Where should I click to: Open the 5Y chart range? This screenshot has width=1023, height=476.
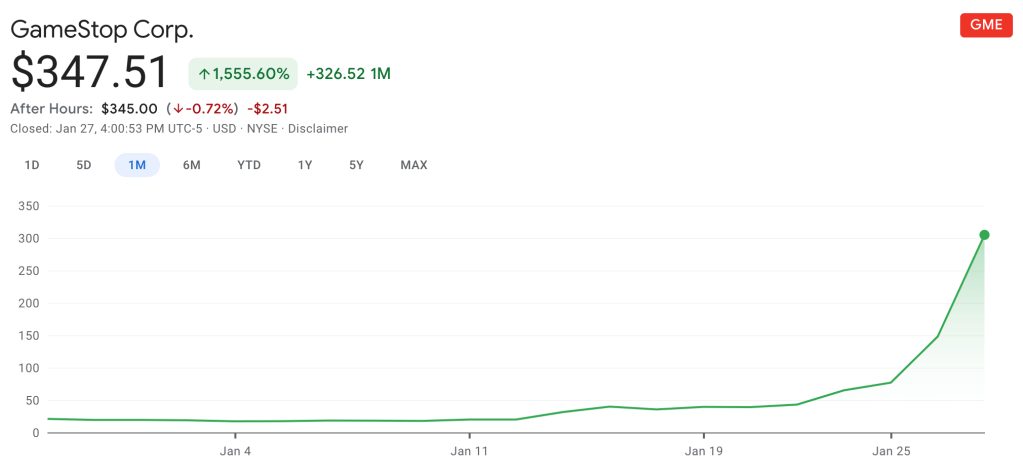pyautogui.click(x=356, y=165)
